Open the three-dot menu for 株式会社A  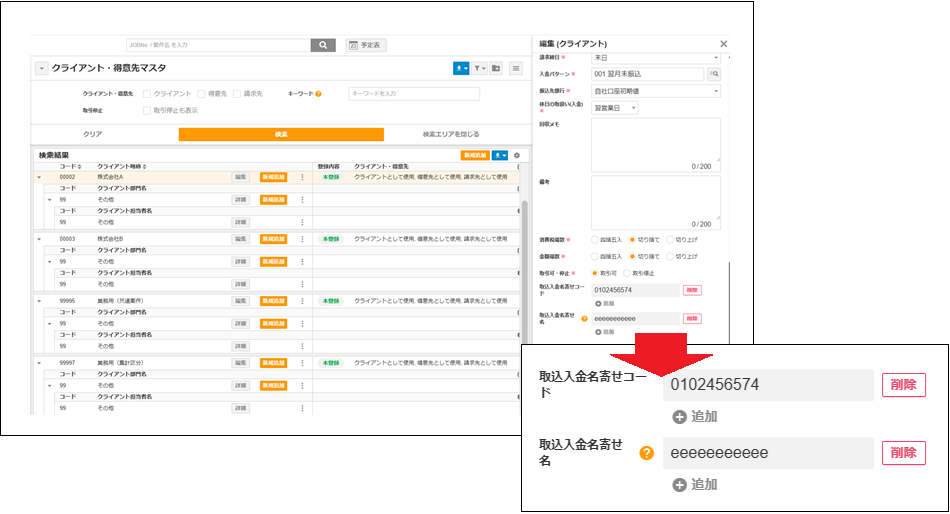[302, 177]
